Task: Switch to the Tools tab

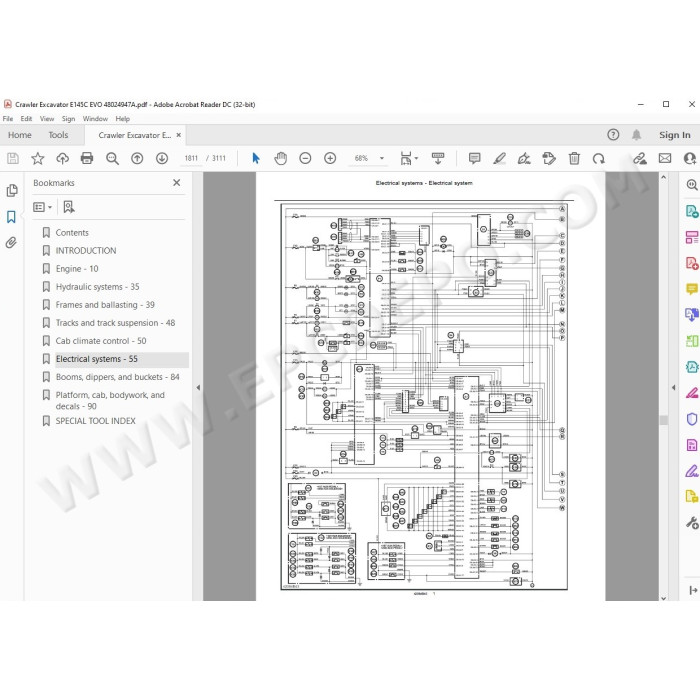Action: (x=58, y=135)
